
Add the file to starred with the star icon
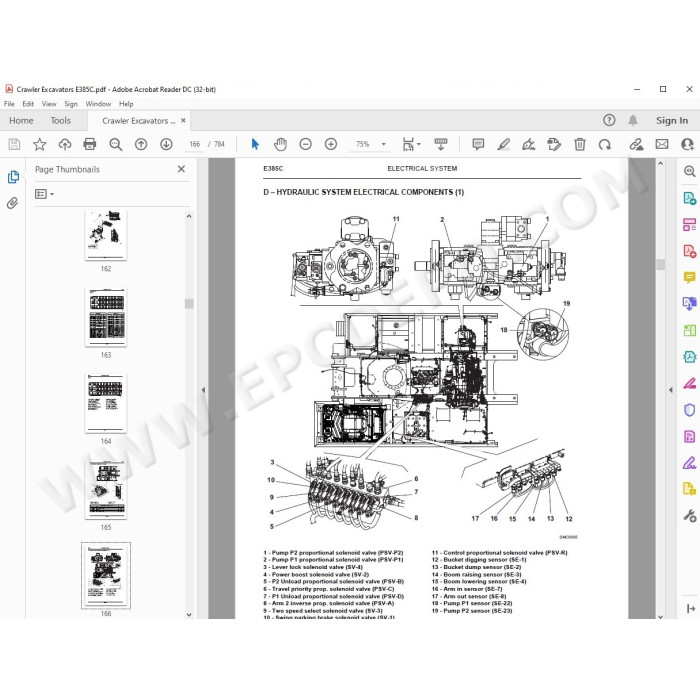tap(40, 144)
